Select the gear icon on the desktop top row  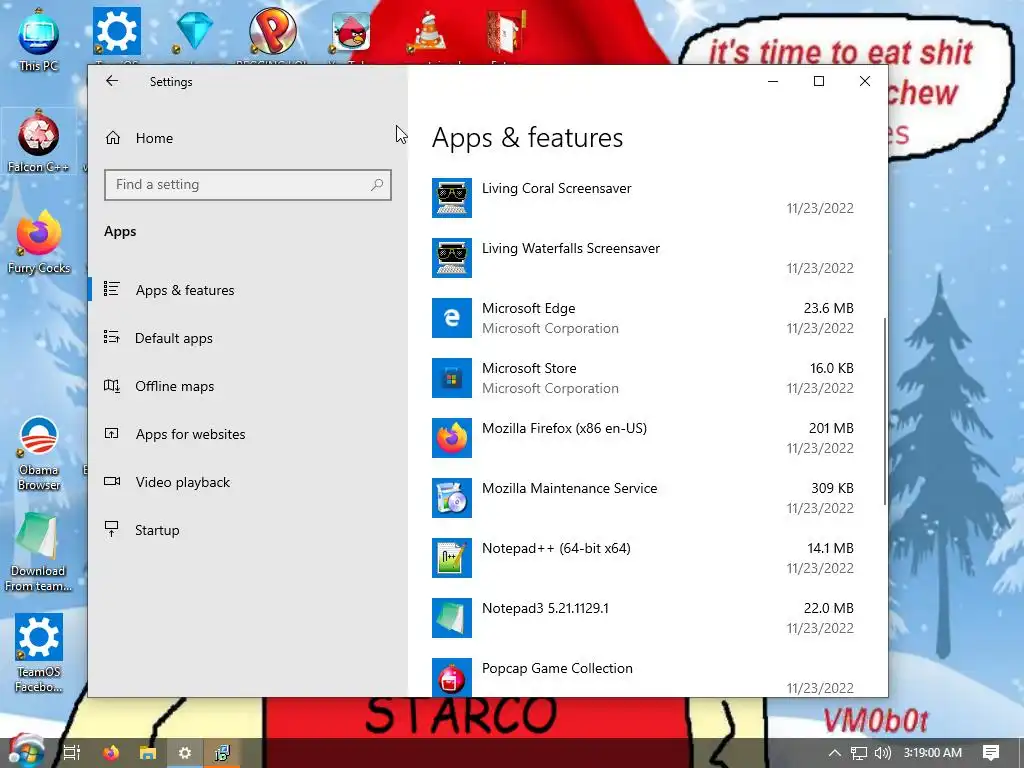pyautogui.click(x=116, y=31)
